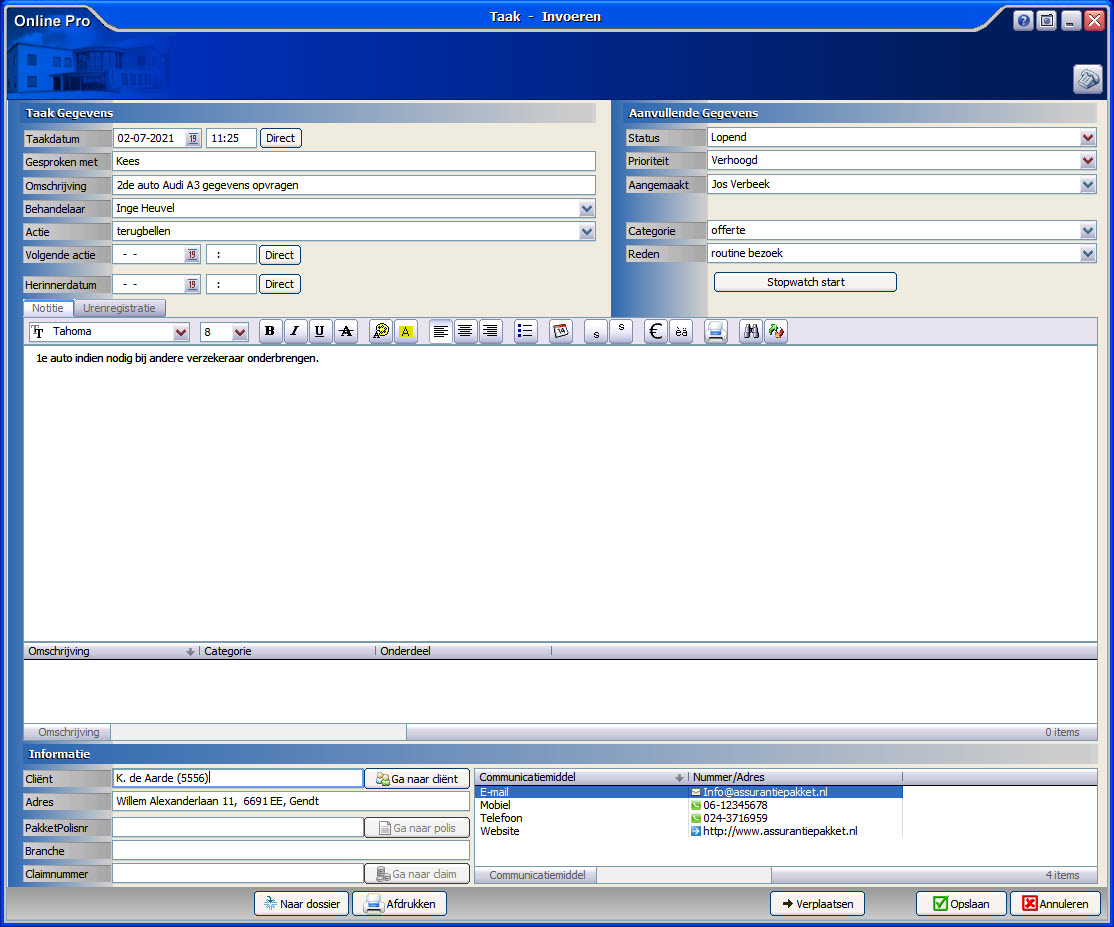Open Taakdatum calendar picker
The height and width of the screenshot is (927, 1114).
(193, 139)
